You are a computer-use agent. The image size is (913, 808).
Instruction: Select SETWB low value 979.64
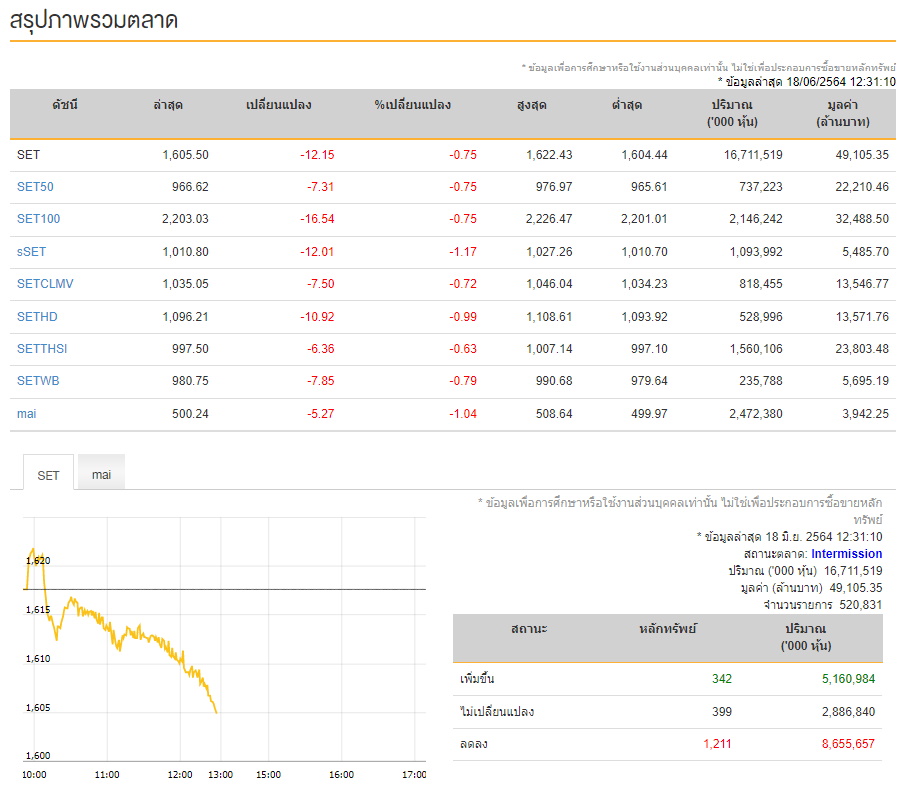[649, 381]
